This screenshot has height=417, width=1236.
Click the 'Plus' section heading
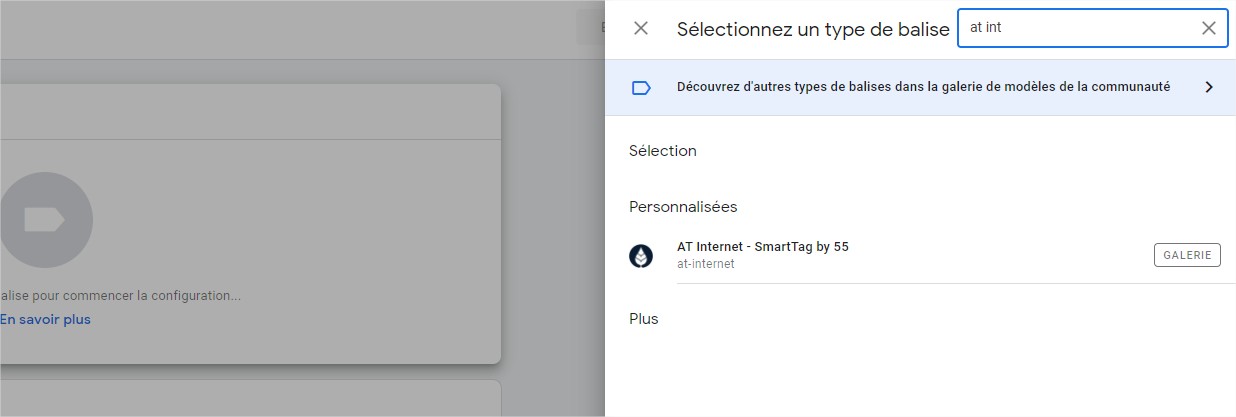click(x=644, y=319)
